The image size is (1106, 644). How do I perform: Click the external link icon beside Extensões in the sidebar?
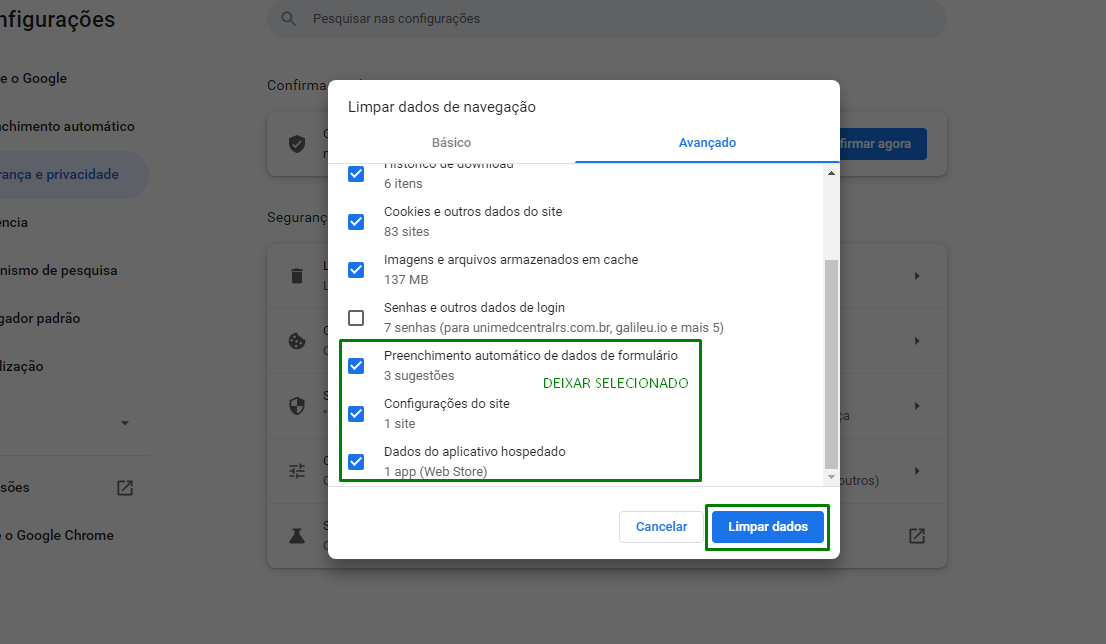125,488
